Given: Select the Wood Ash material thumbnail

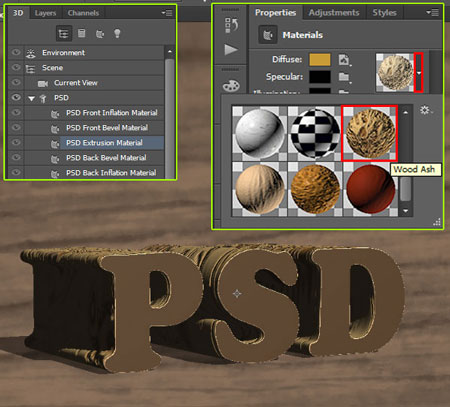Looking at the screenshot, I should tap(369, 133).
